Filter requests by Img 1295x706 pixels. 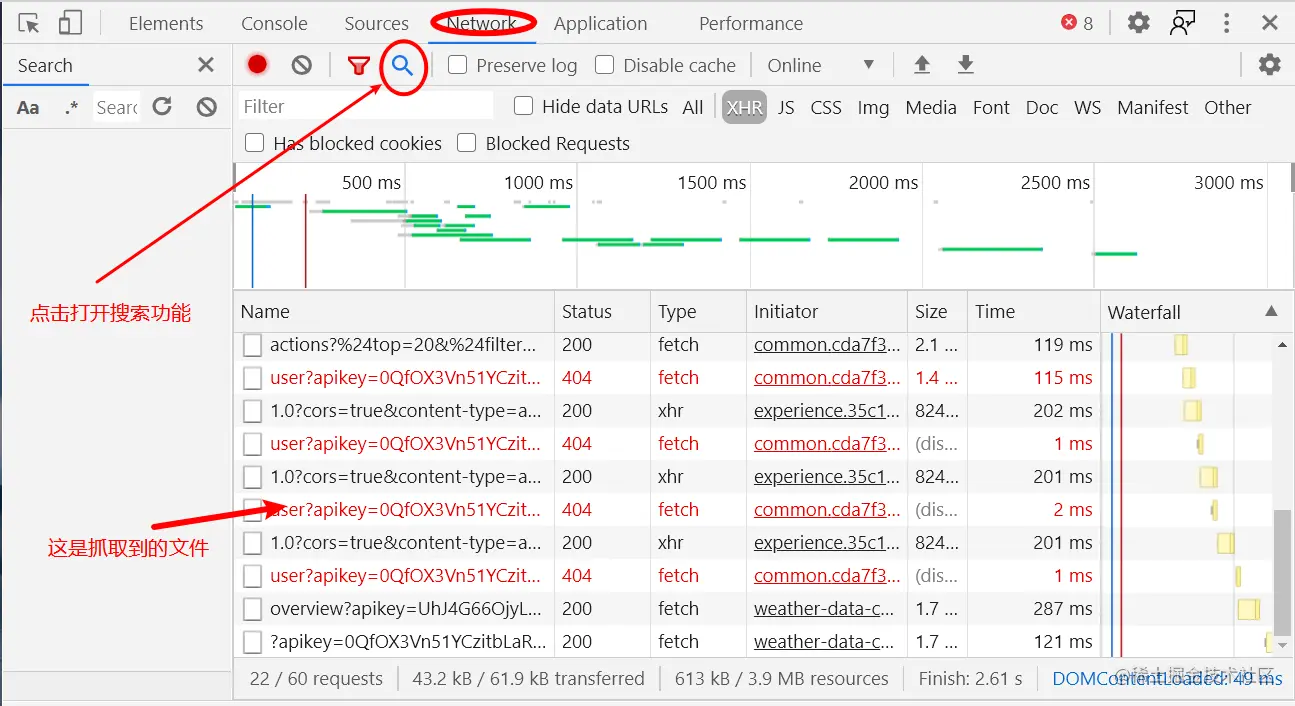[x=873, y=107]
